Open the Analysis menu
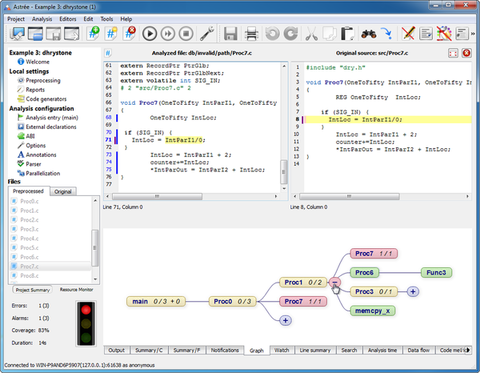The image size is (480, 373). pyautogui.click(x=42, y=19)
